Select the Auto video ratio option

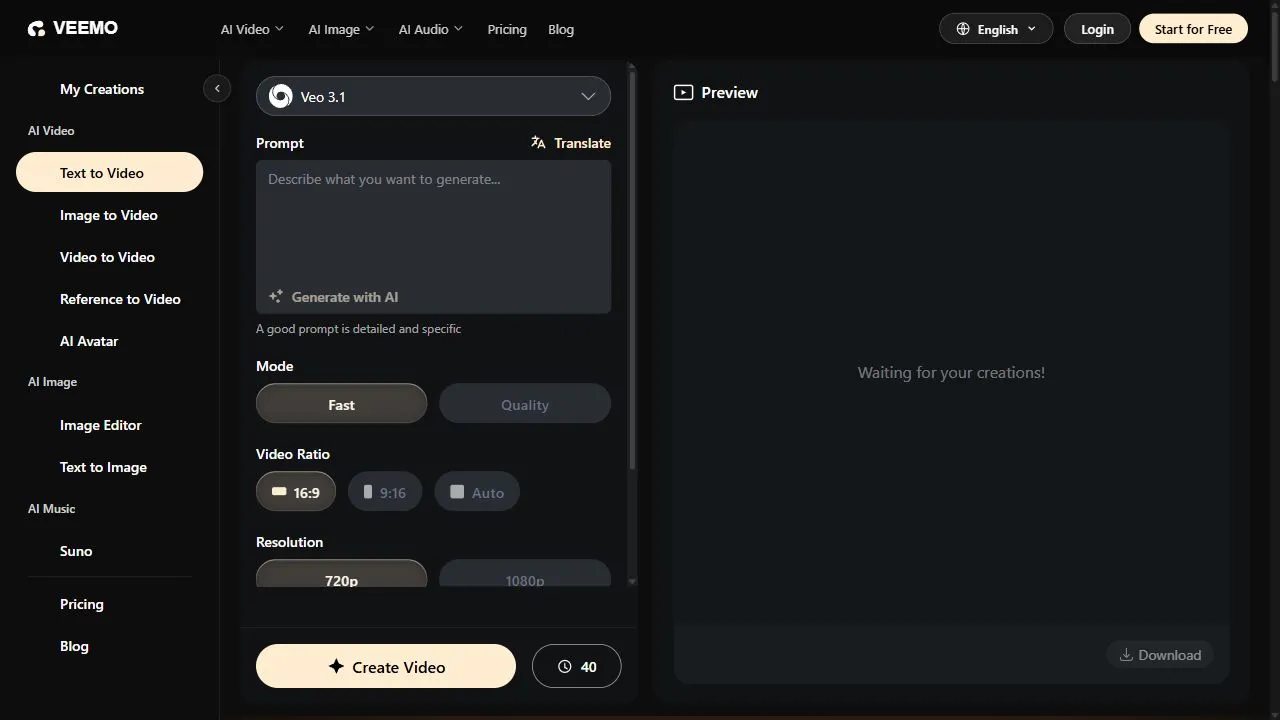pyautogui.click(x=477, y=492)
